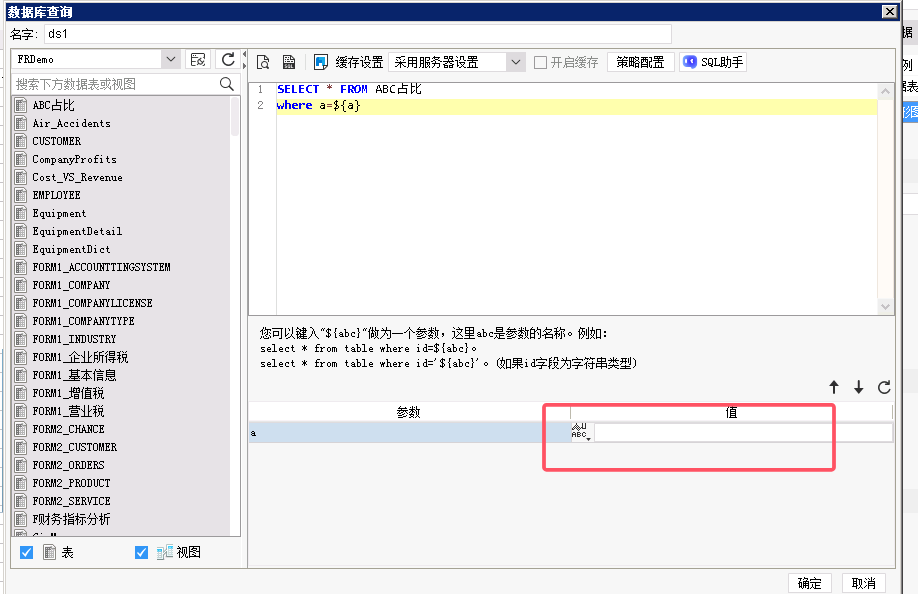Click the table search input field
Viewport: 918px width, 594px height.
click(116, 84)
